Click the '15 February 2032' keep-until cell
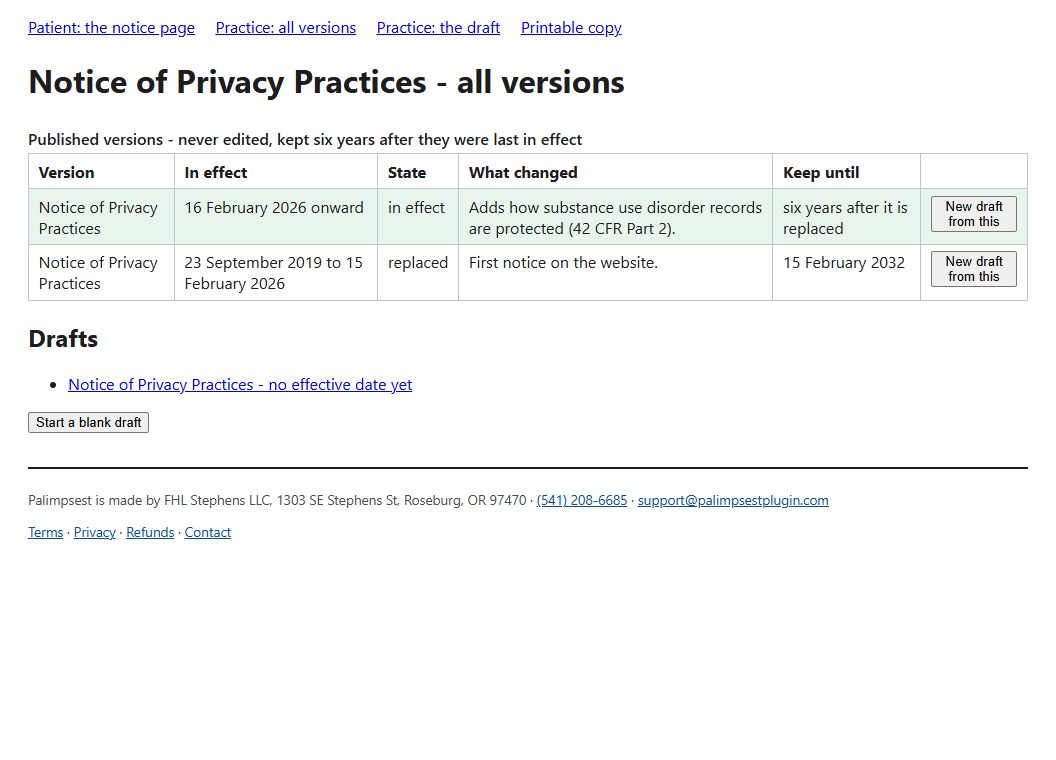The width and height of the screenshot is (1056, 760). 847,272
